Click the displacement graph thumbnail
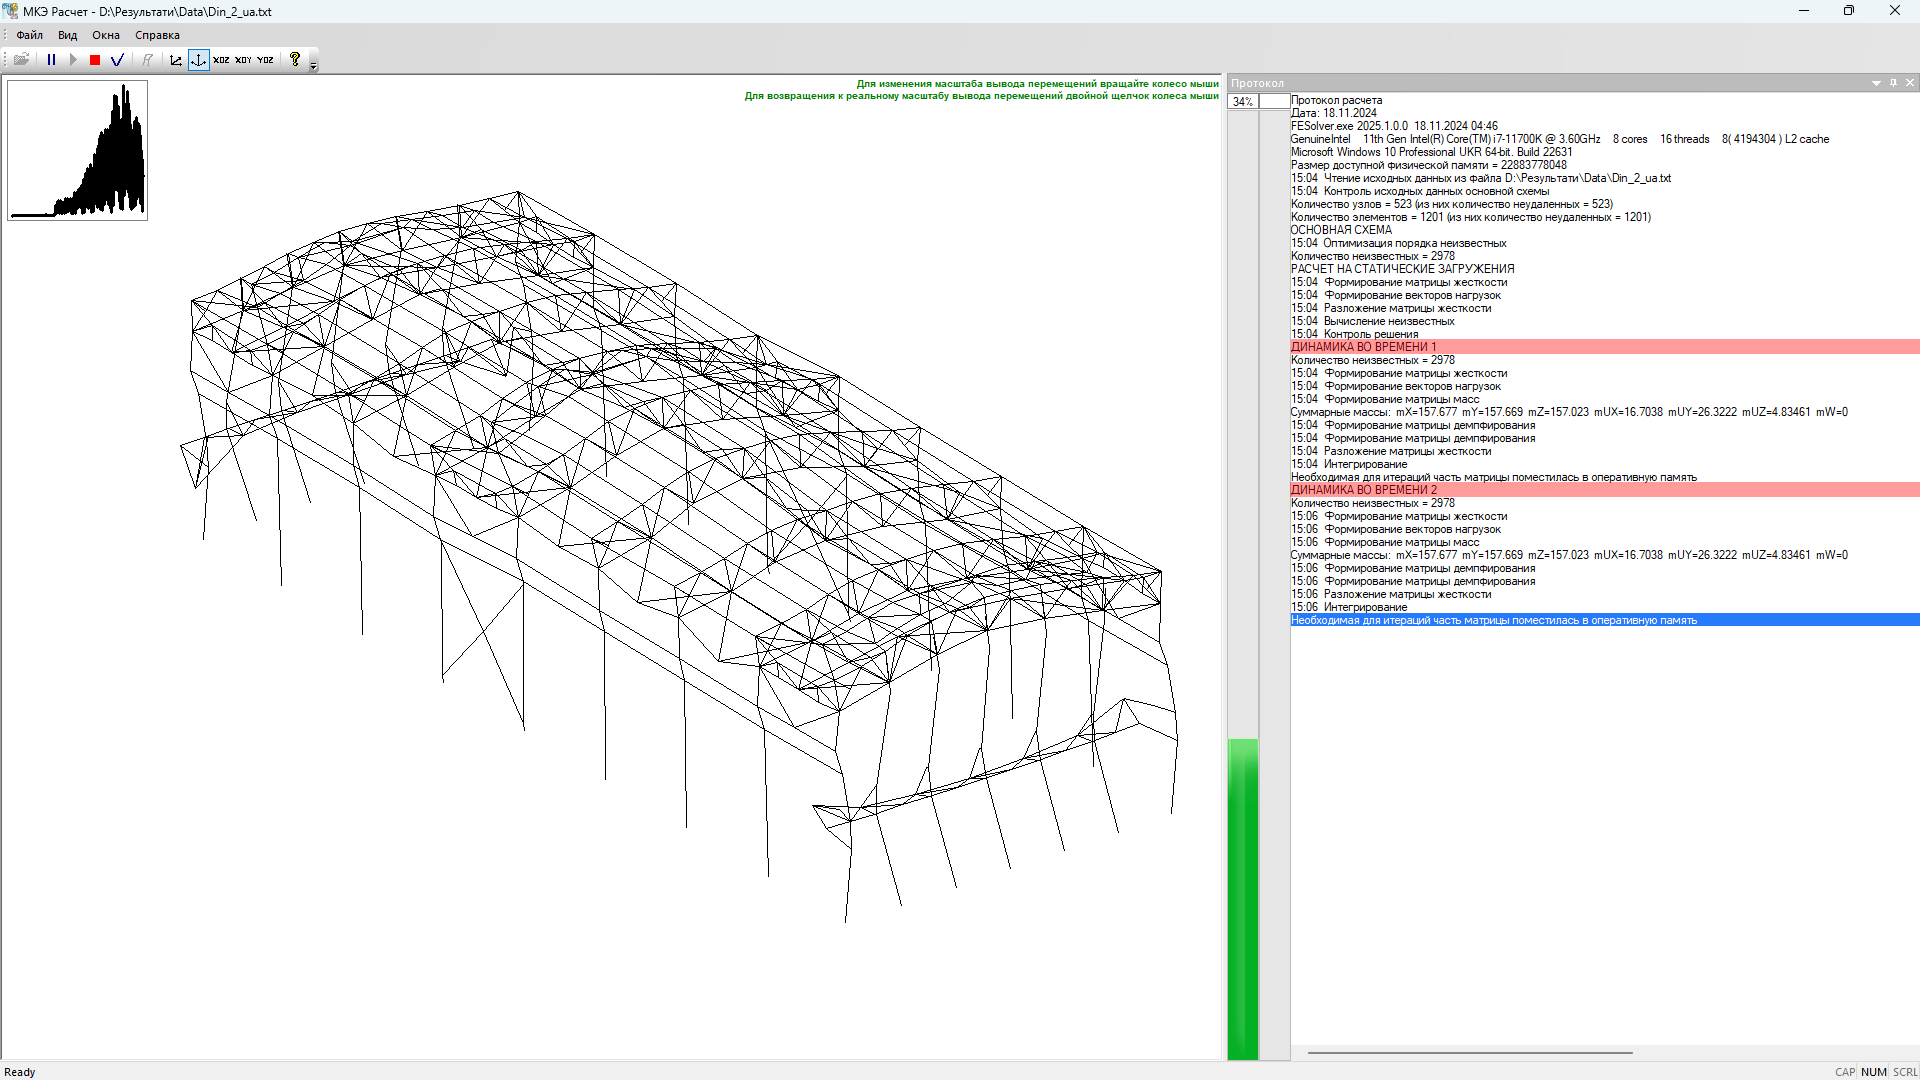1920x1080 pixels. [x=77, y=150]
